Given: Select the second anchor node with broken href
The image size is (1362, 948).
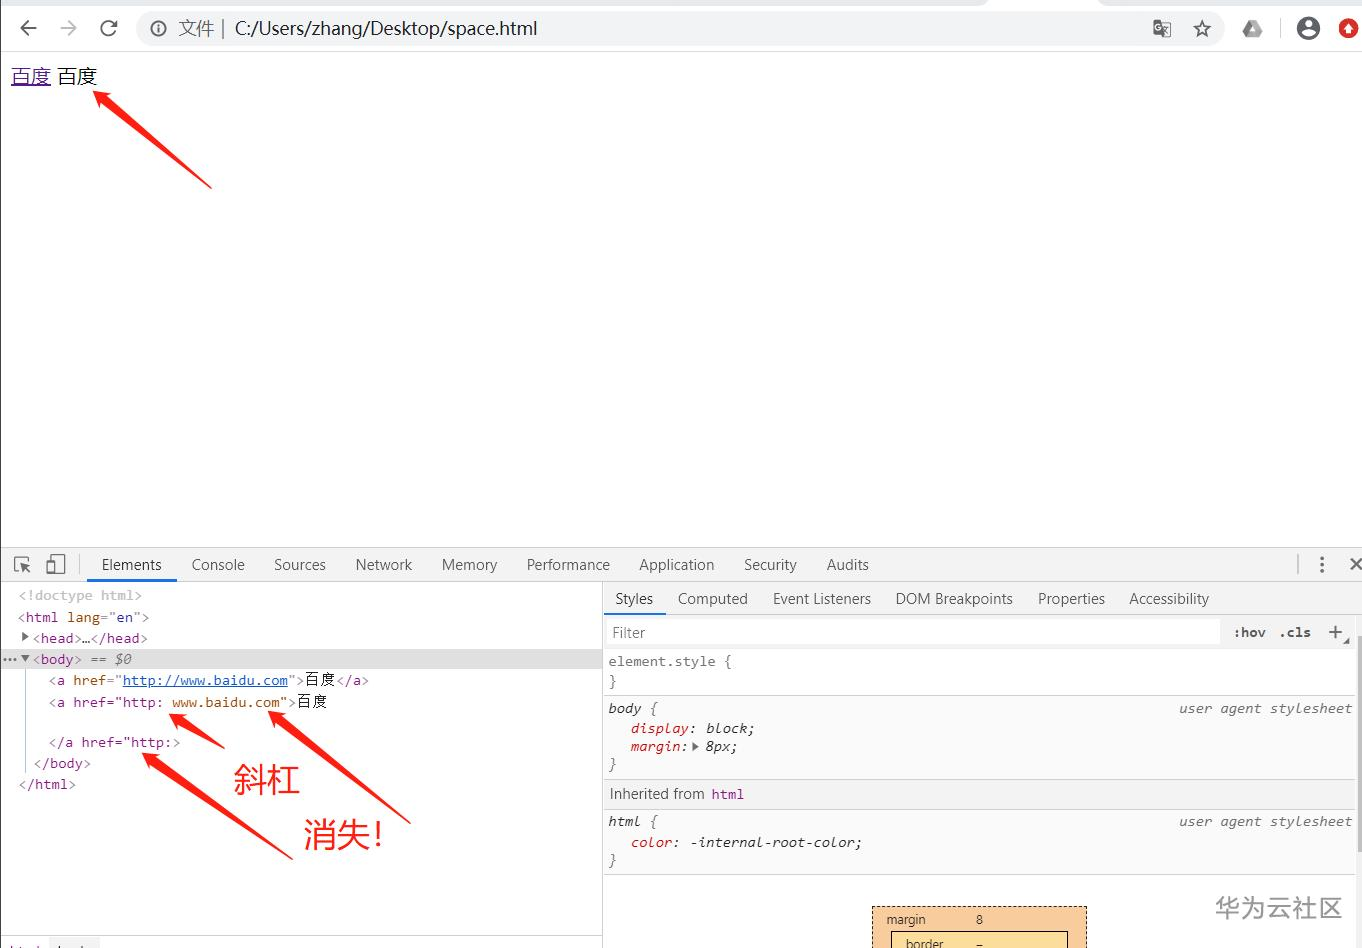Looking at the screenshot, I should coord(188,702).
